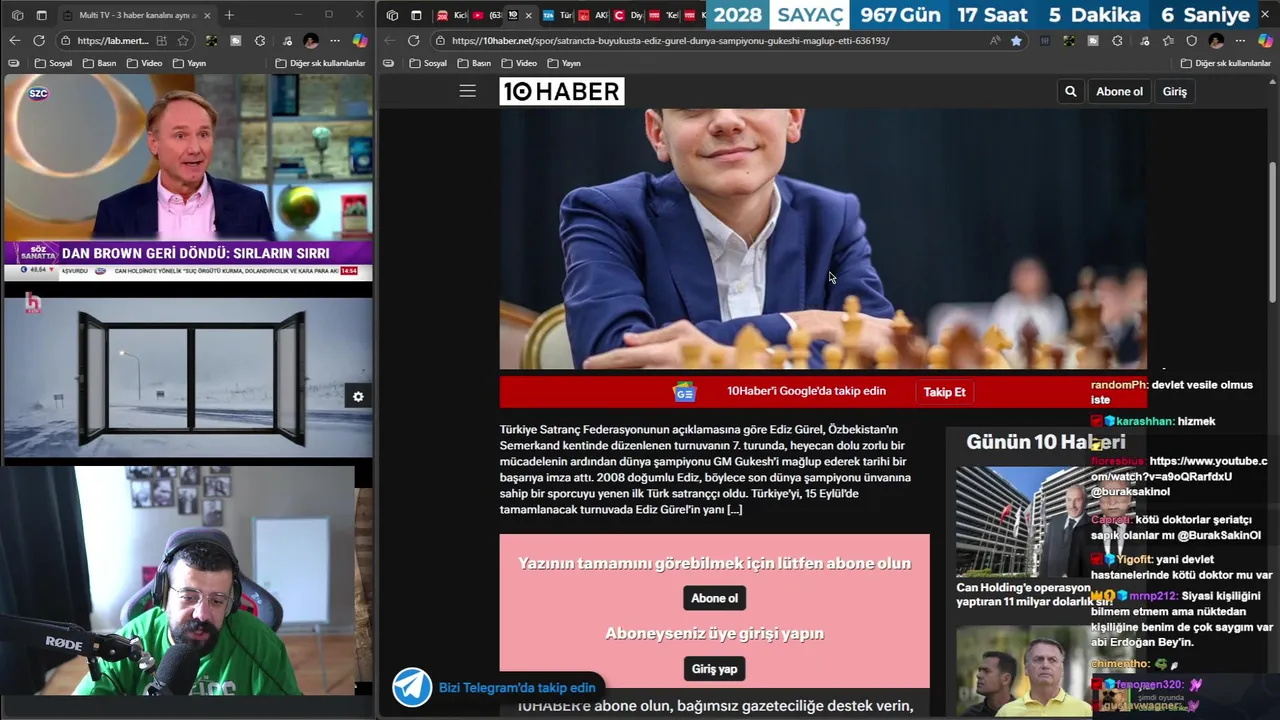This screenshot has height=720, width=1280.
Task: Expand Video bookmark folder in Multi TV window
Action: tap(144, 63)
